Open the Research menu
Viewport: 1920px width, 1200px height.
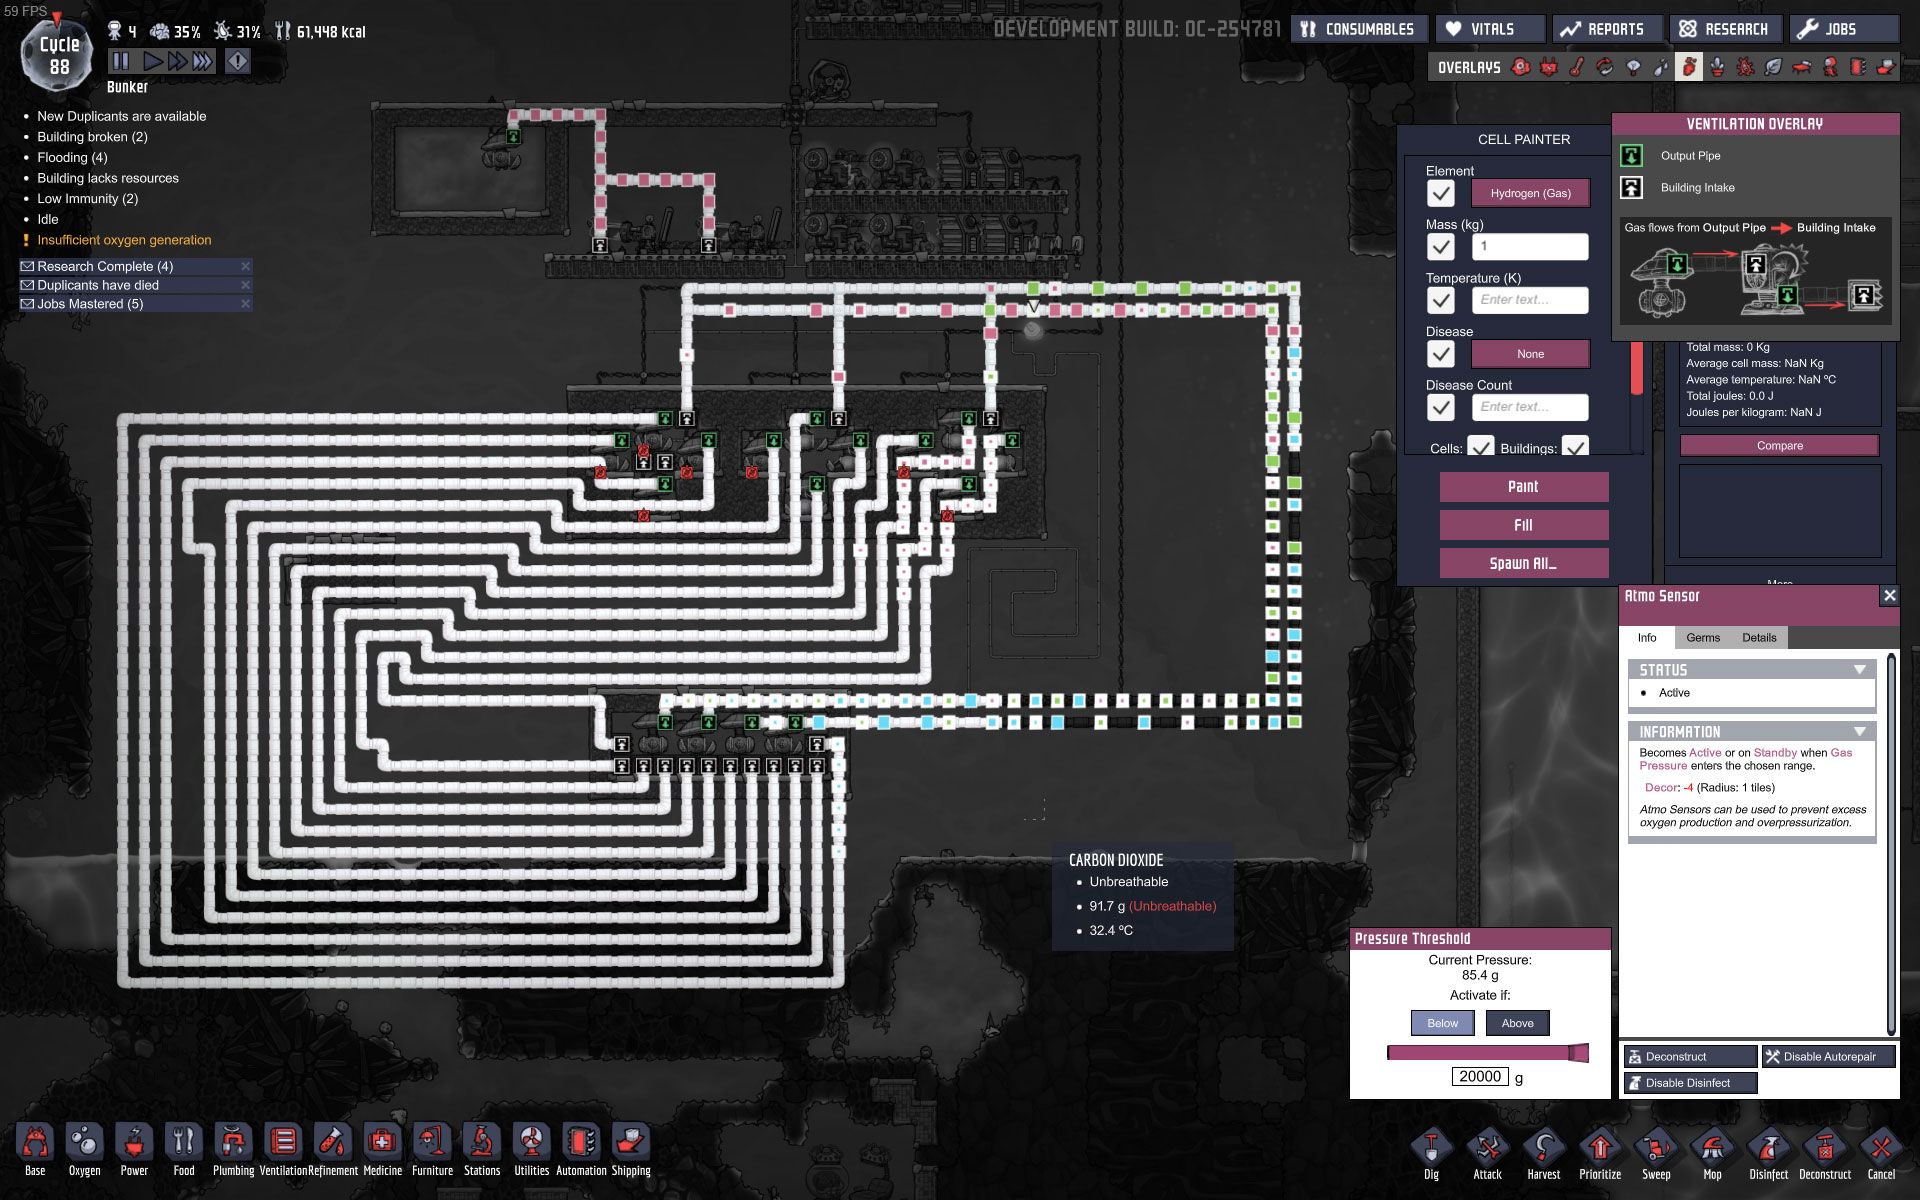[x=1724, y=29]
